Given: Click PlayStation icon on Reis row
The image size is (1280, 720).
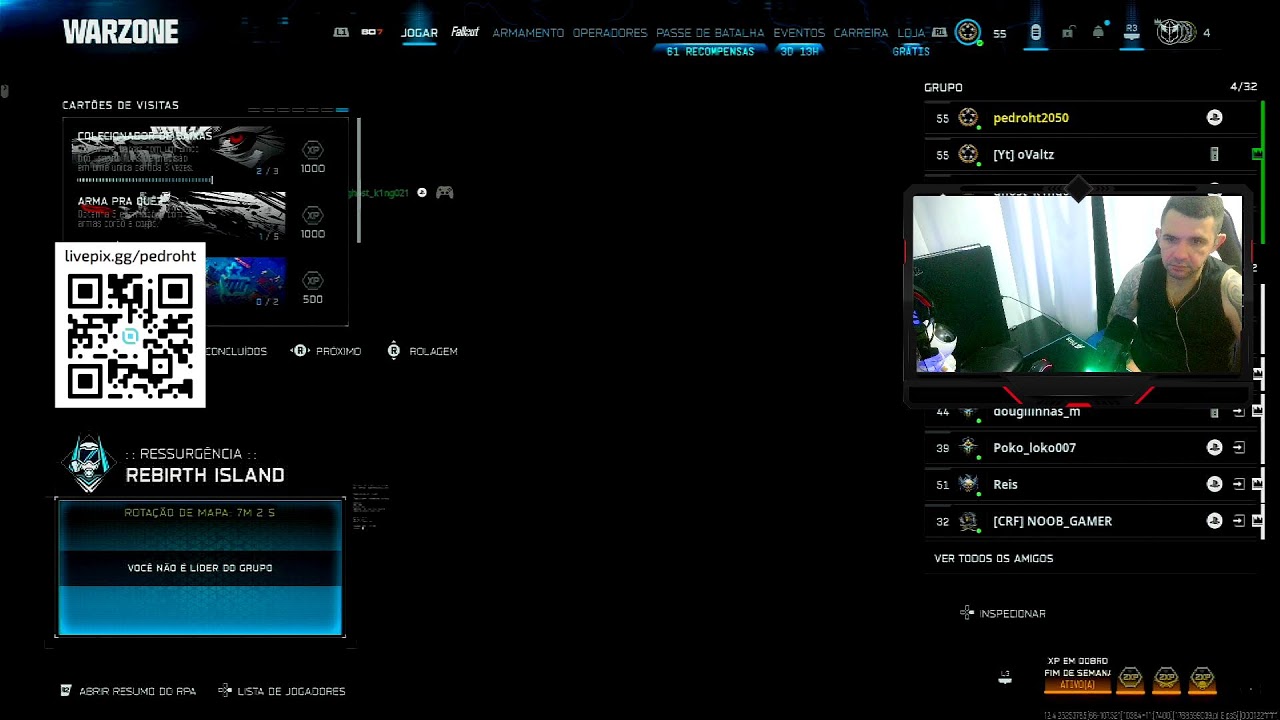Looking at the screenshot, I should [x=1214, y=484].
